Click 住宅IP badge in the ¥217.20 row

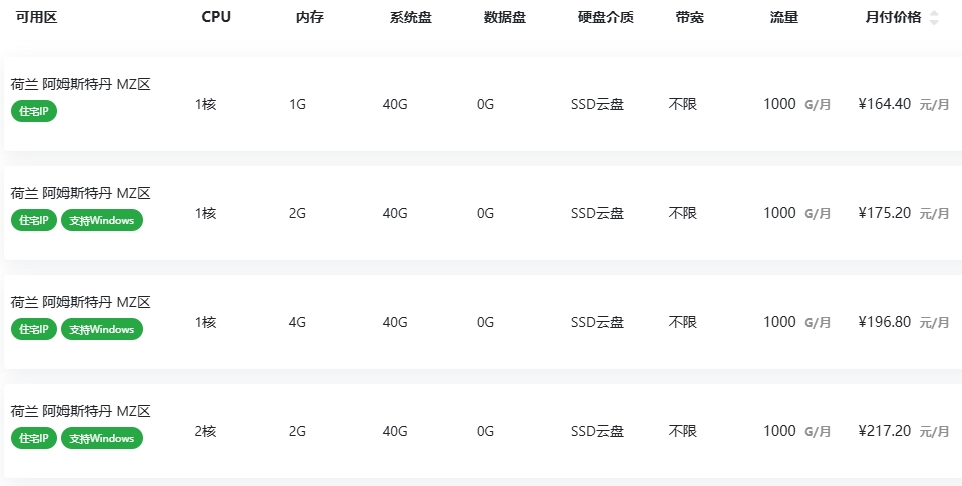coord(34,438)
